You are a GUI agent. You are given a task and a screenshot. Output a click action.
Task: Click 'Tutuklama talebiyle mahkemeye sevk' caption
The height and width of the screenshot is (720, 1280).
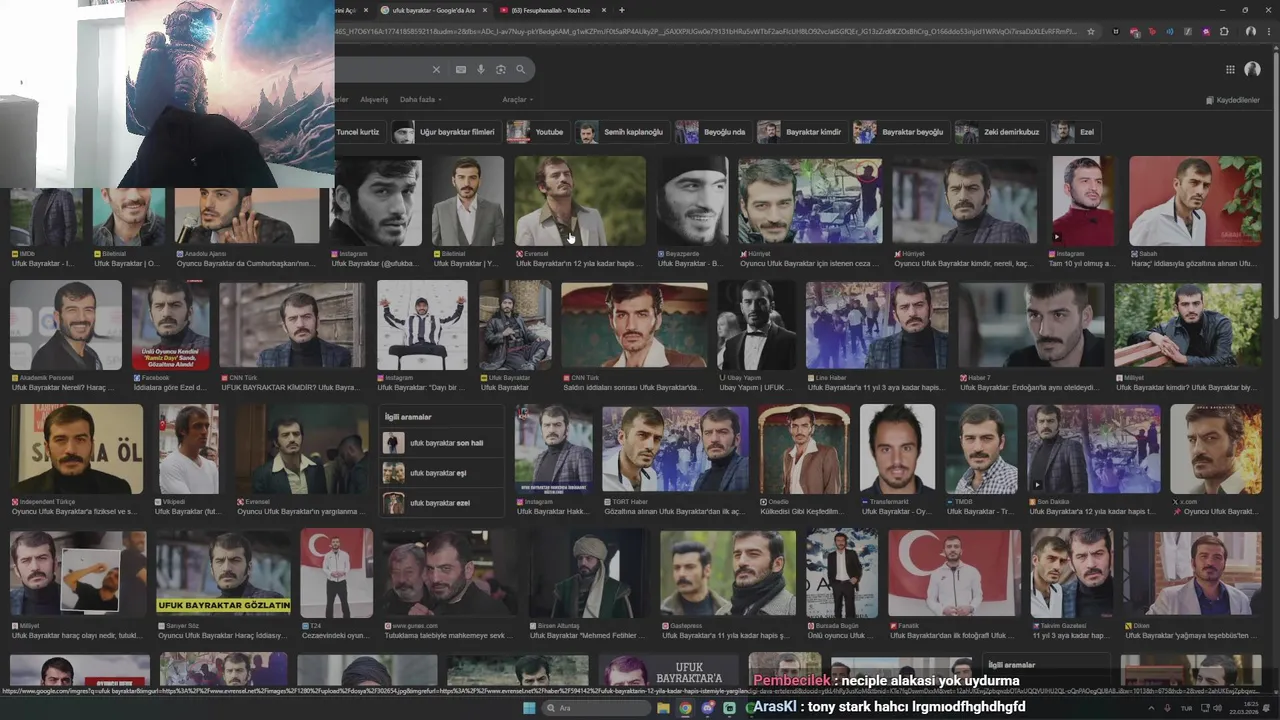click(446, 635)
